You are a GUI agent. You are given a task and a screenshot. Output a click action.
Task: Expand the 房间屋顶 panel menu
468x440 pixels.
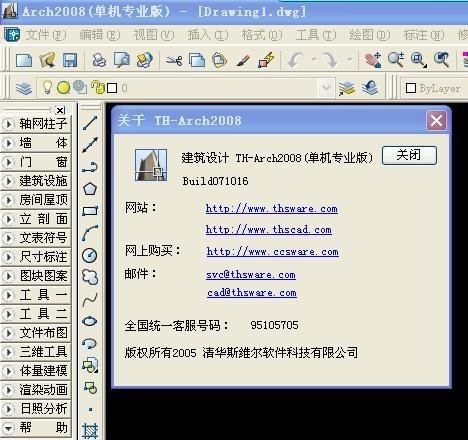[x=35, y=200]
